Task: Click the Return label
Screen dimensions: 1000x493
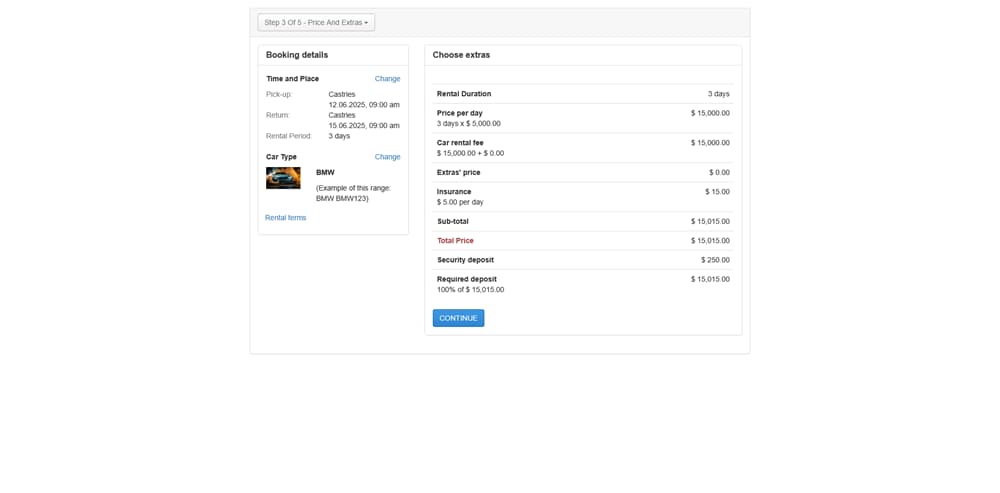Action: (x=277, y=115)
